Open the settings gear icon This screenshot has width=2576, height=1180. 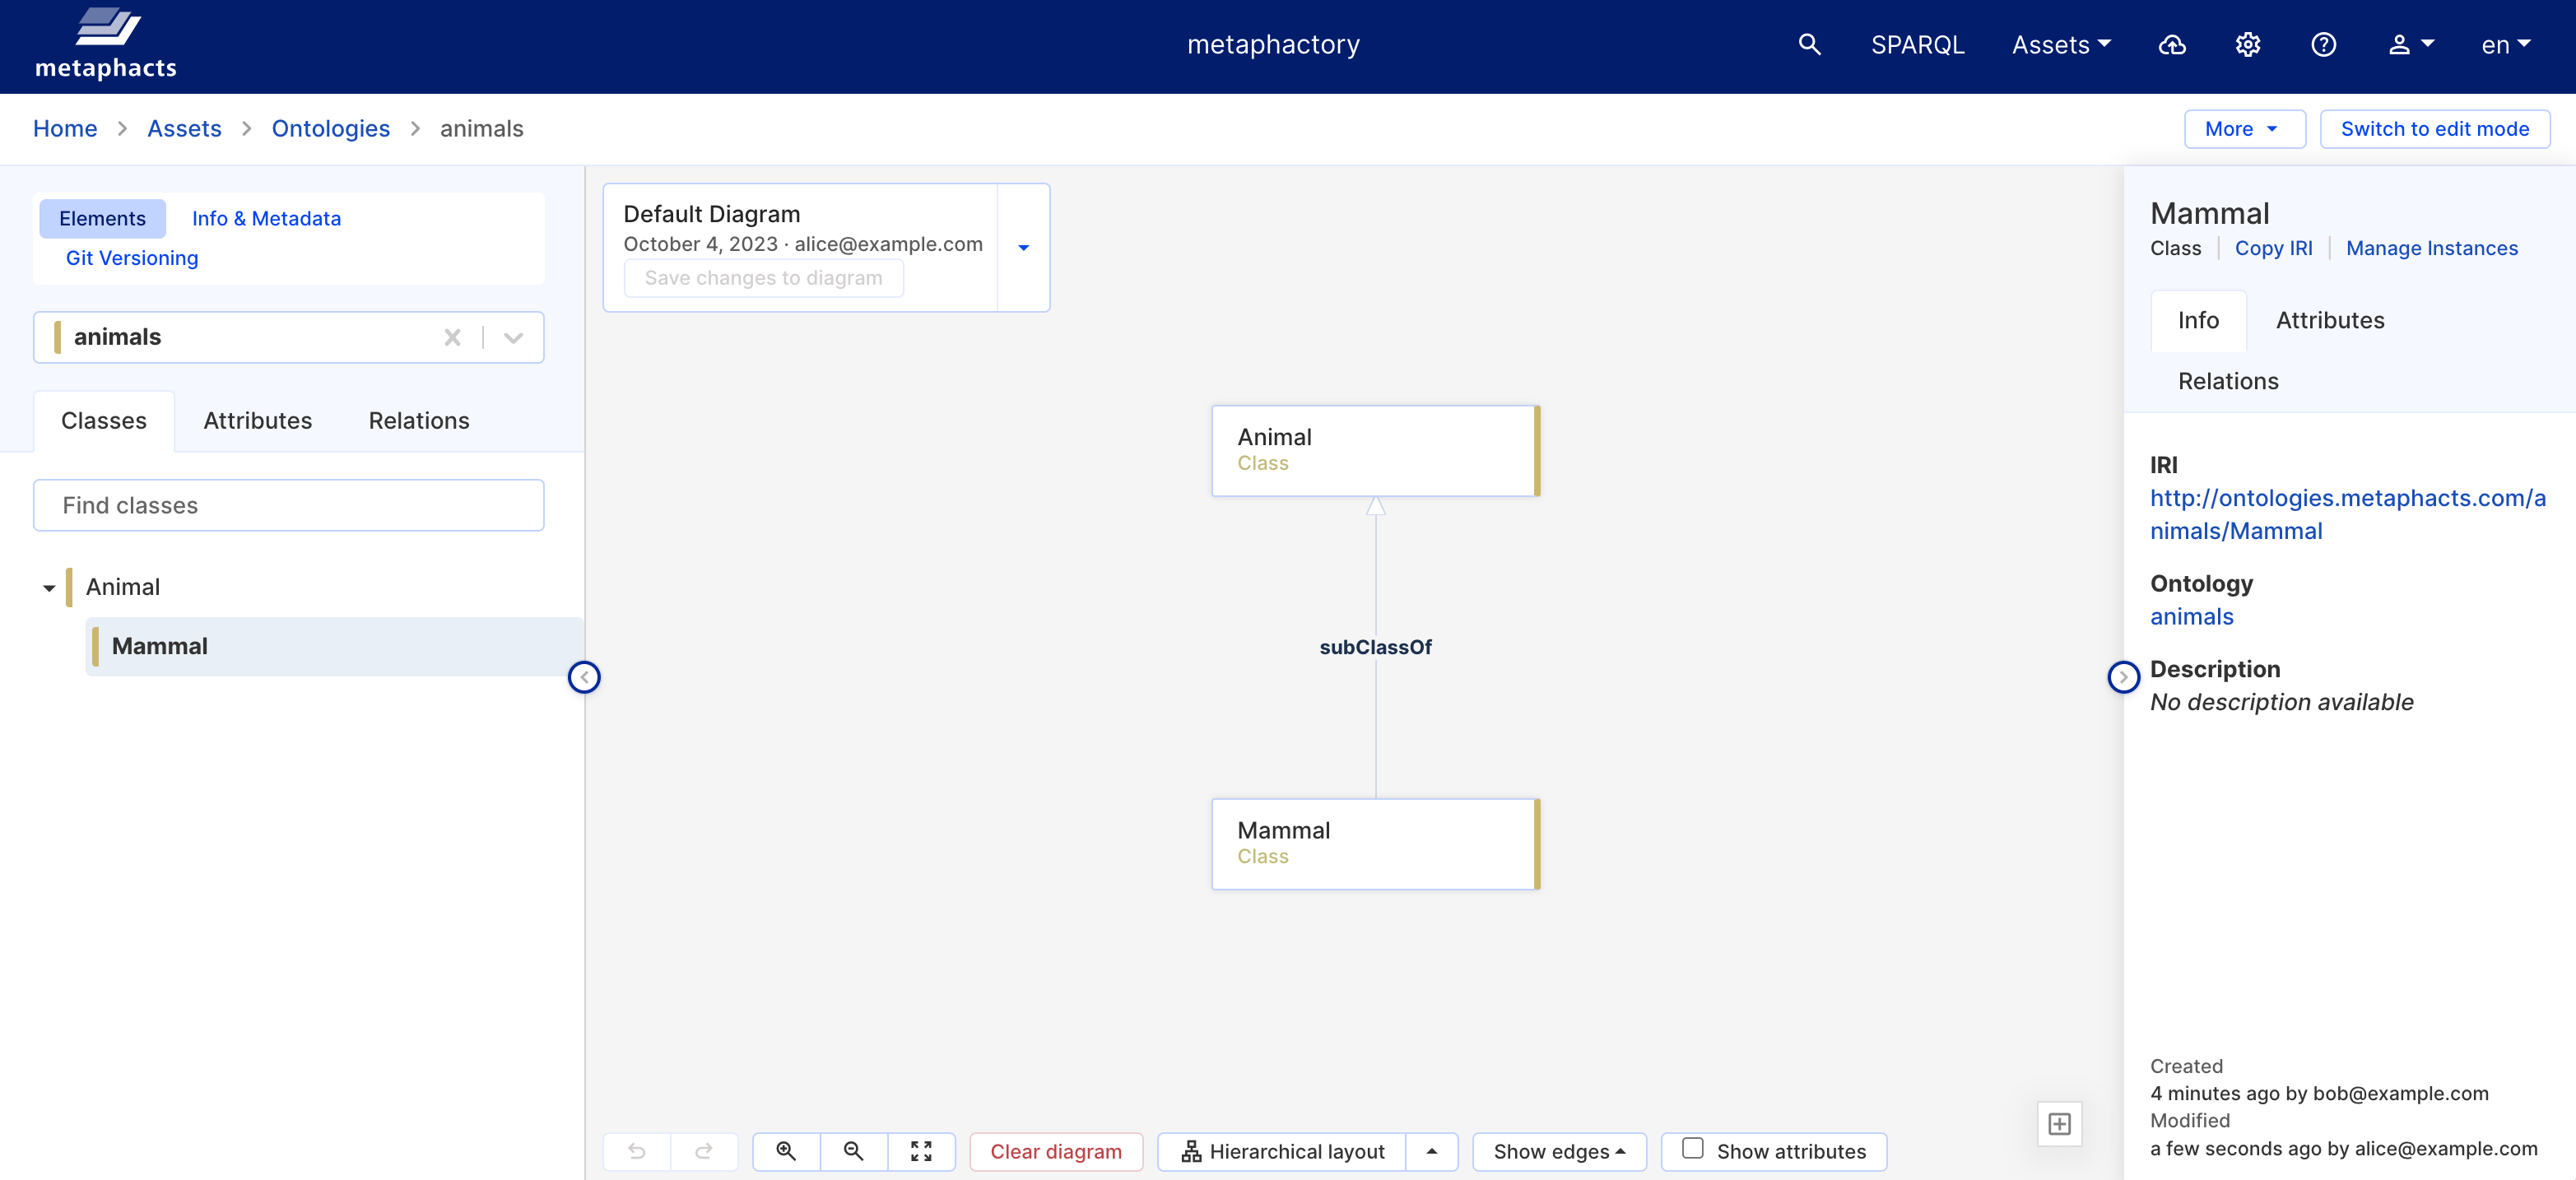tap(2248, 45)
